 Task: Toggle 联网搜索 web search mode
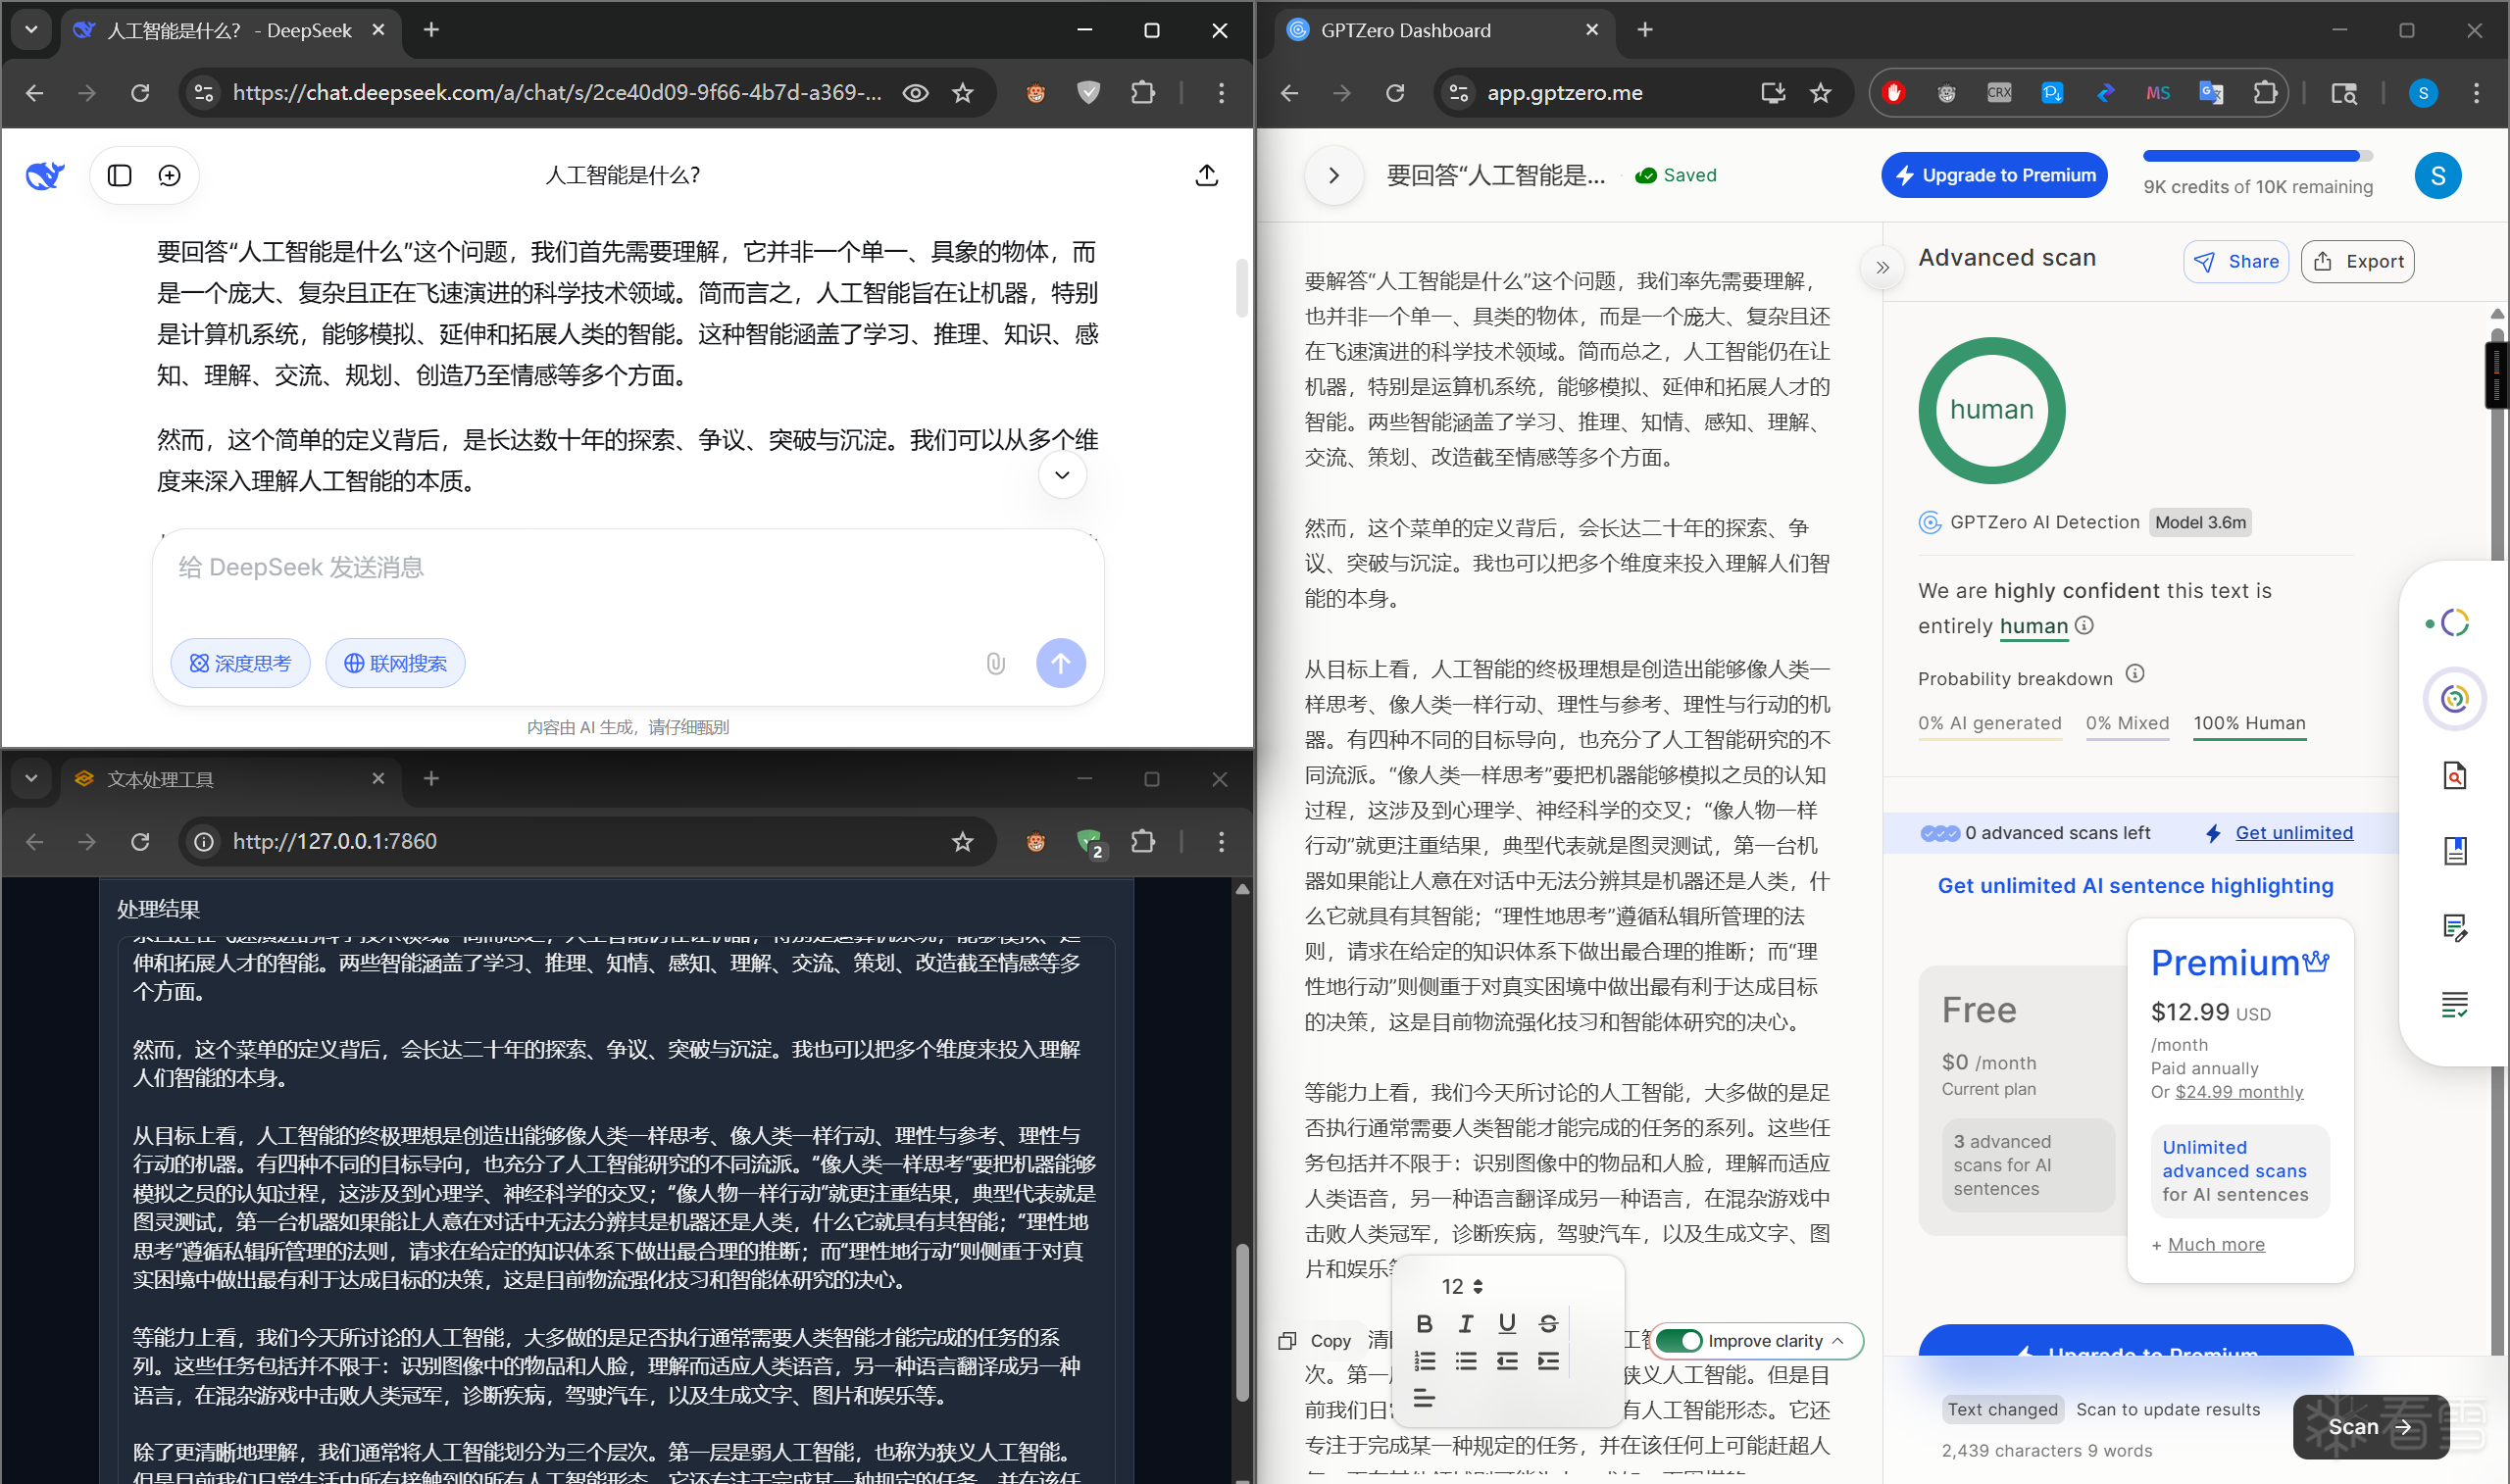point(395,664)
